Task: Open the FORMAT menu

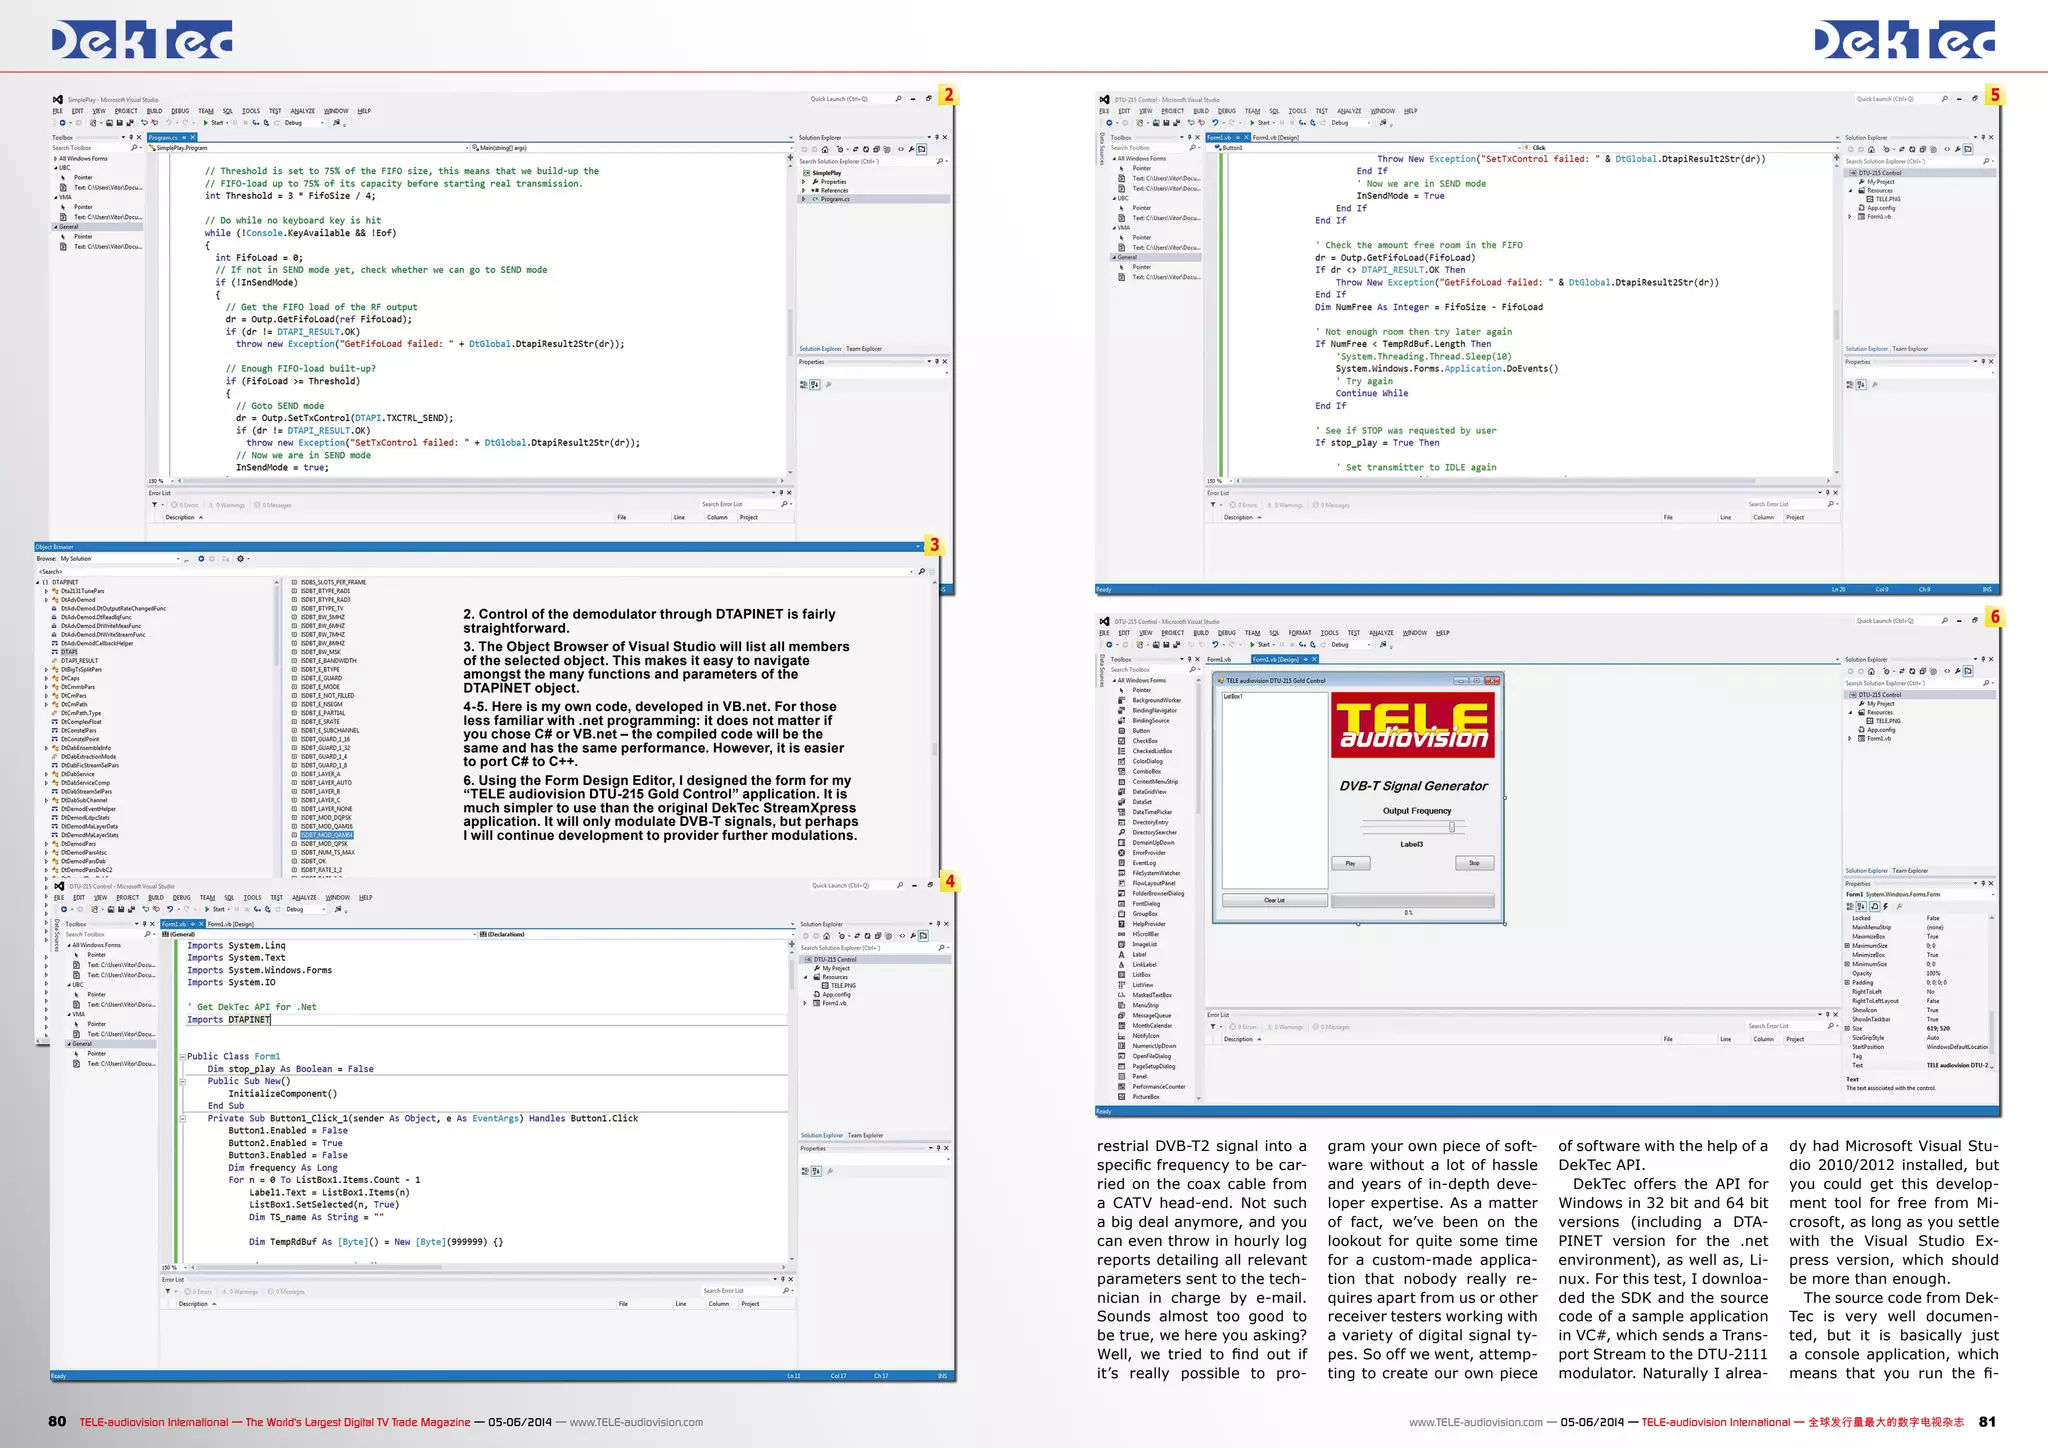Action: click(1299, 633)
